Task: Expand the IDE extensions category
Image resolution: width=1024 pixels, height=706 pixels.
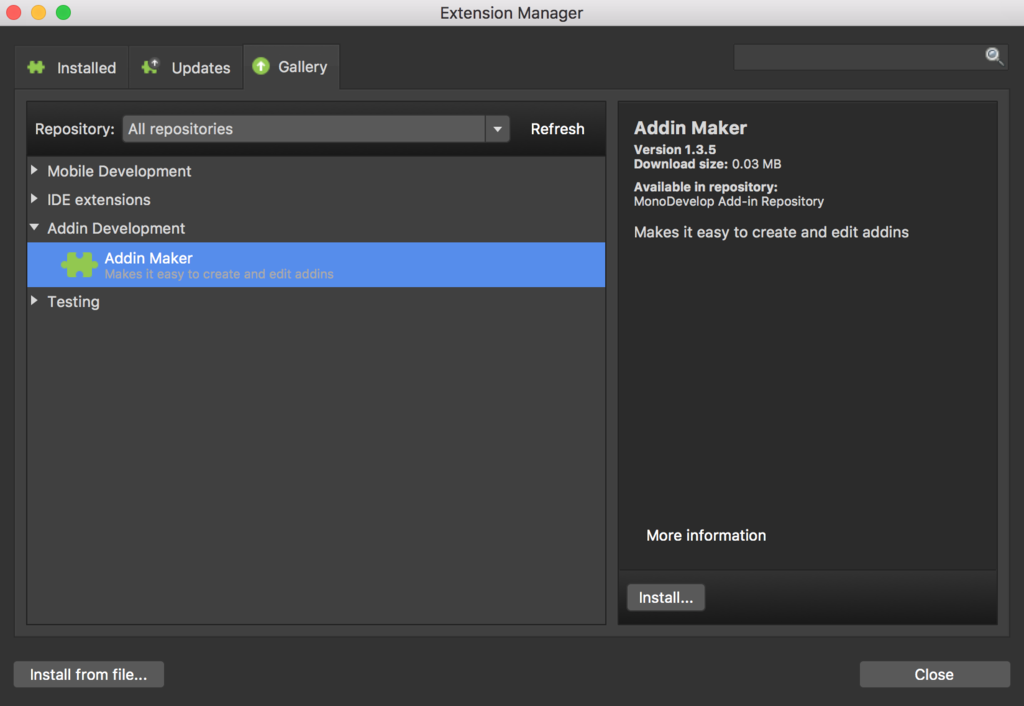Action: pos(34,199)
